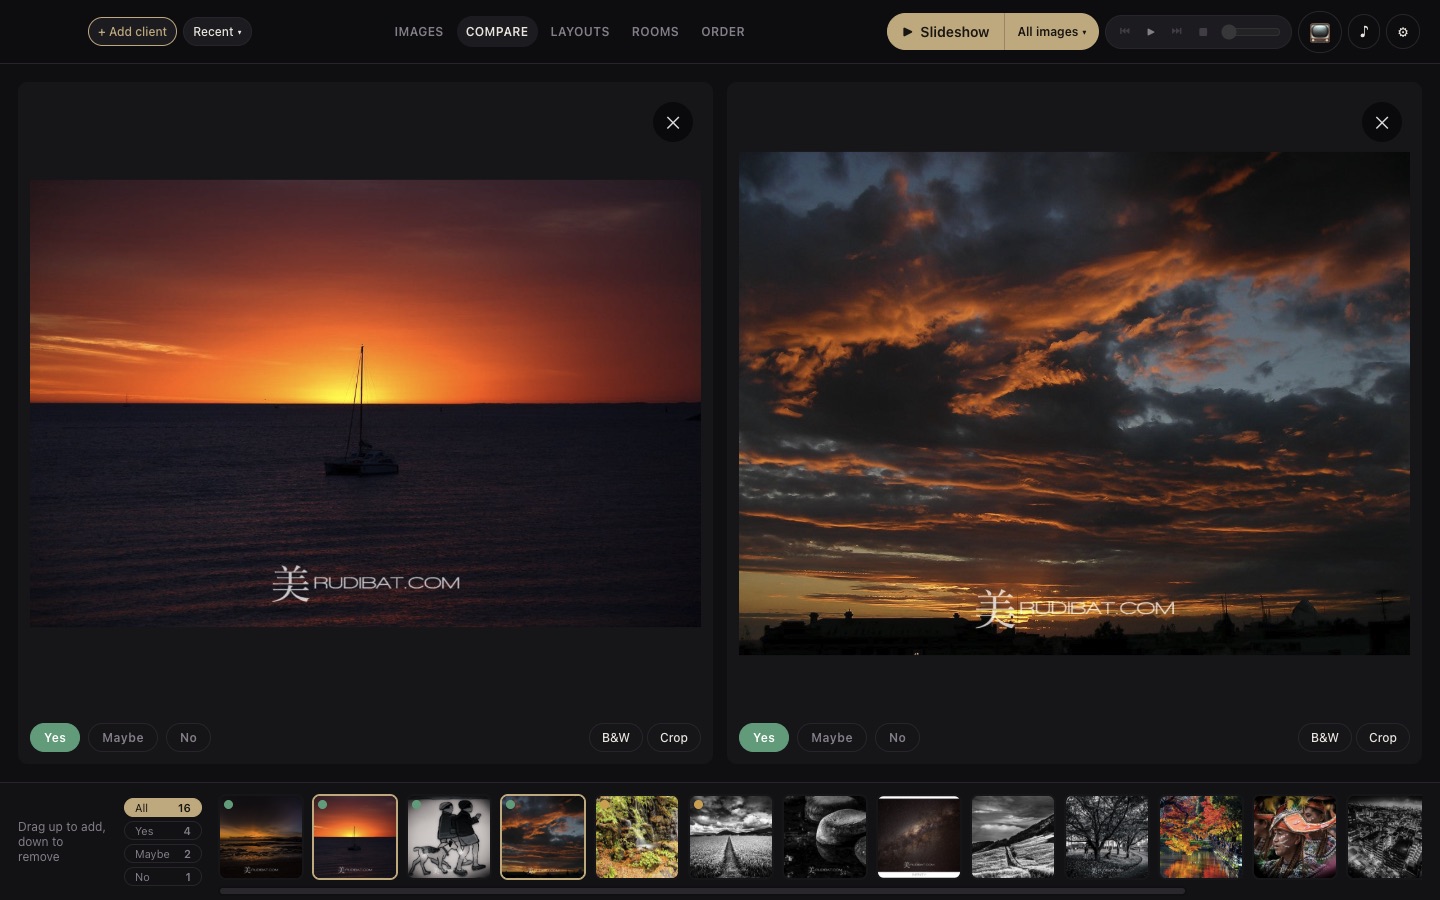Click the Add client button
Viewport: 1440px width, 900px height.
(132, 32)
